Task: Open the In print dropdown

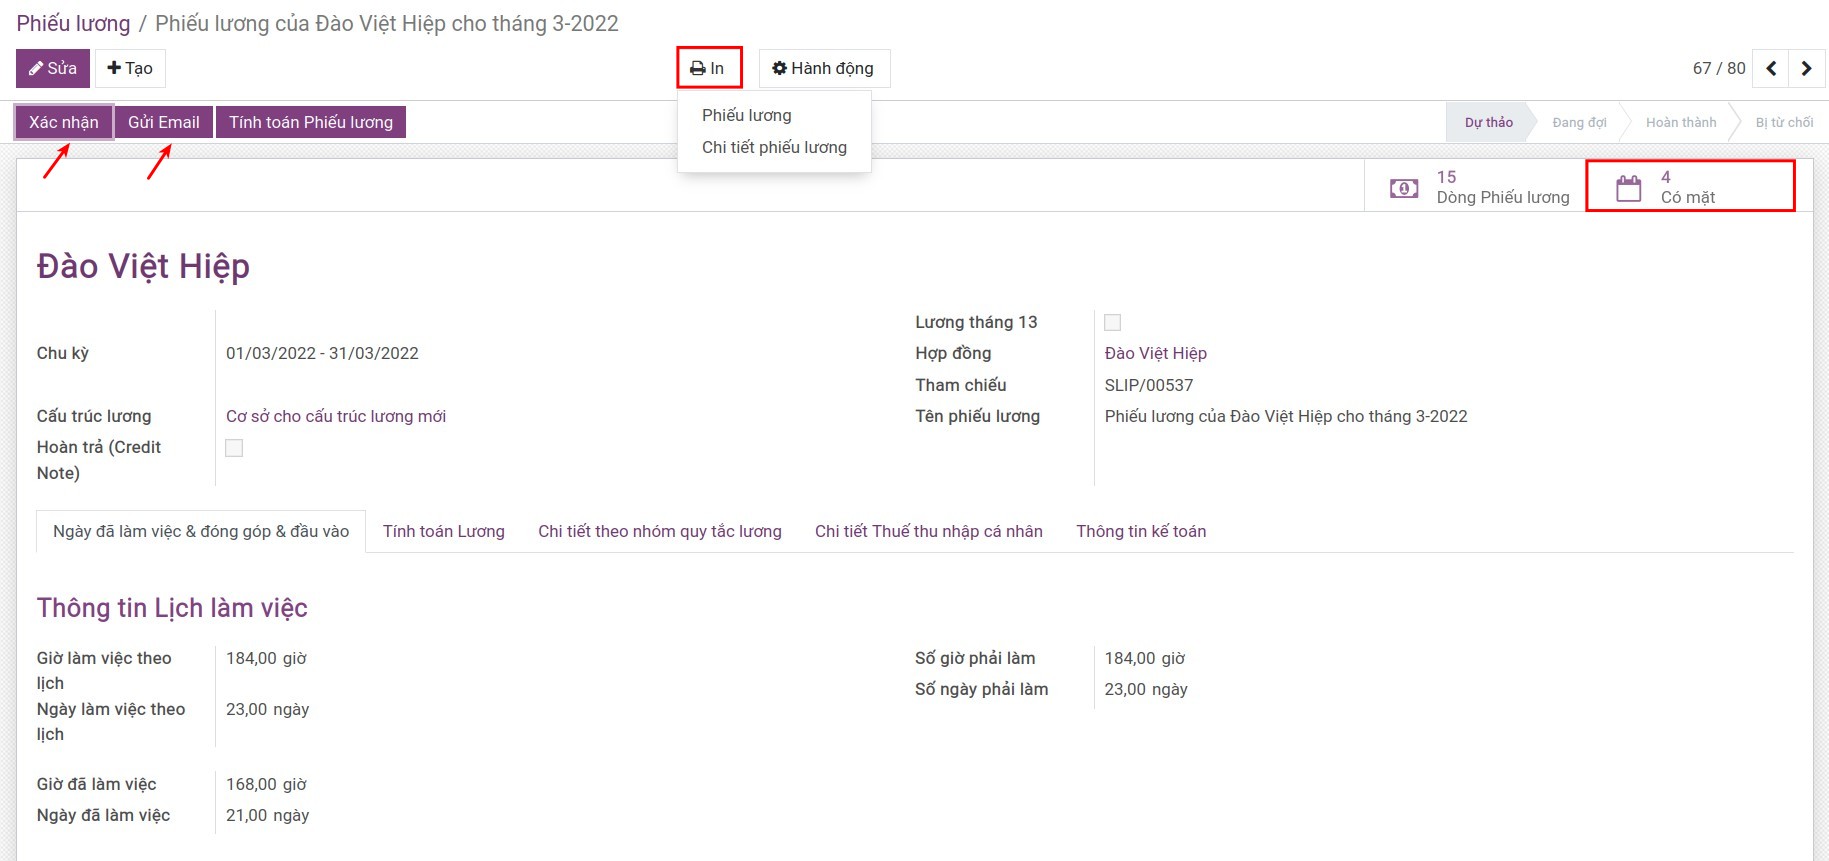Action: tap(708, 68)
